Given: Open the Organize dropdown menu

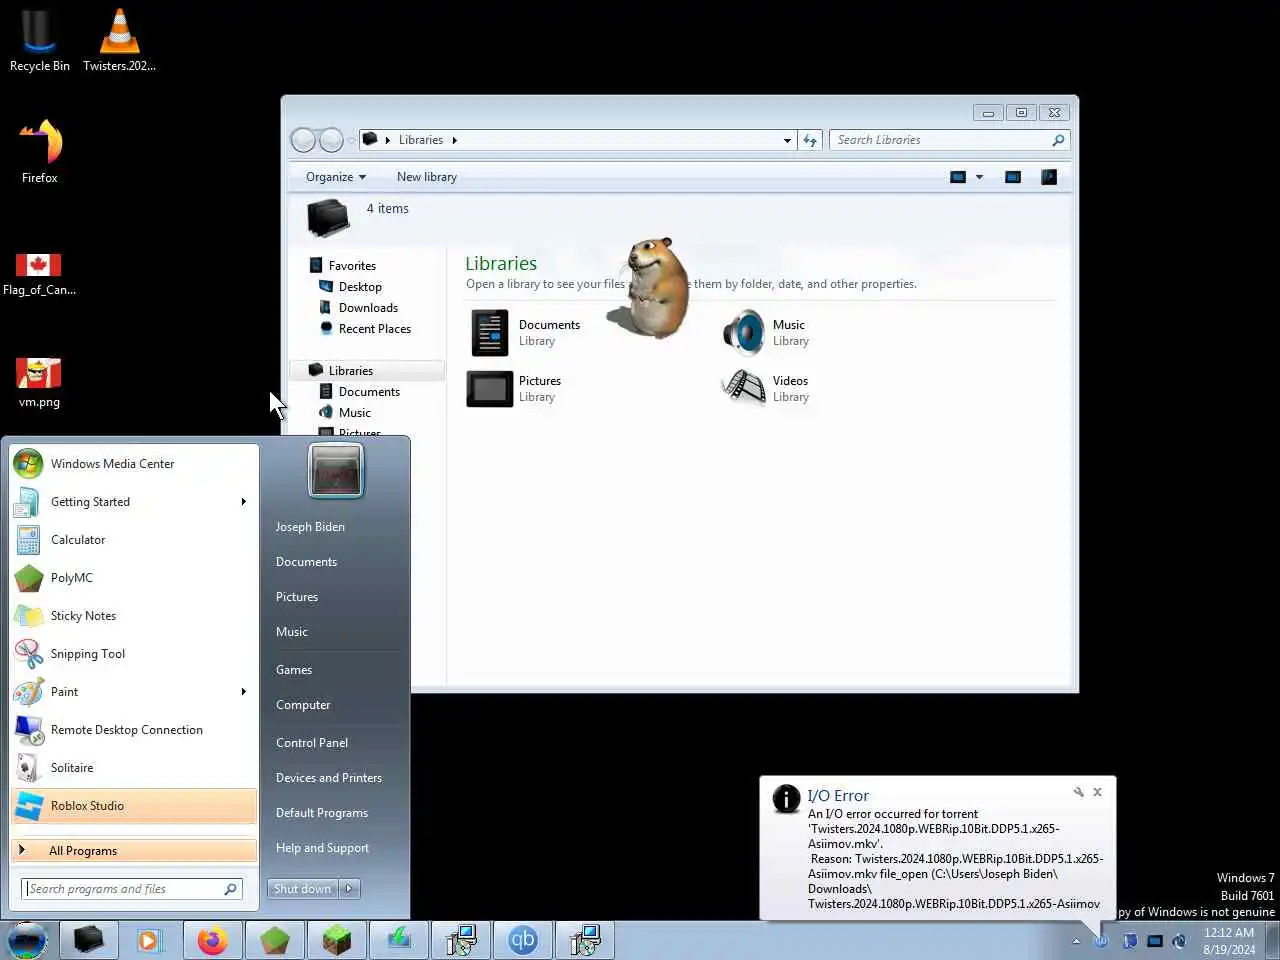Looking at the screenshot, I should tap(336, 177).
